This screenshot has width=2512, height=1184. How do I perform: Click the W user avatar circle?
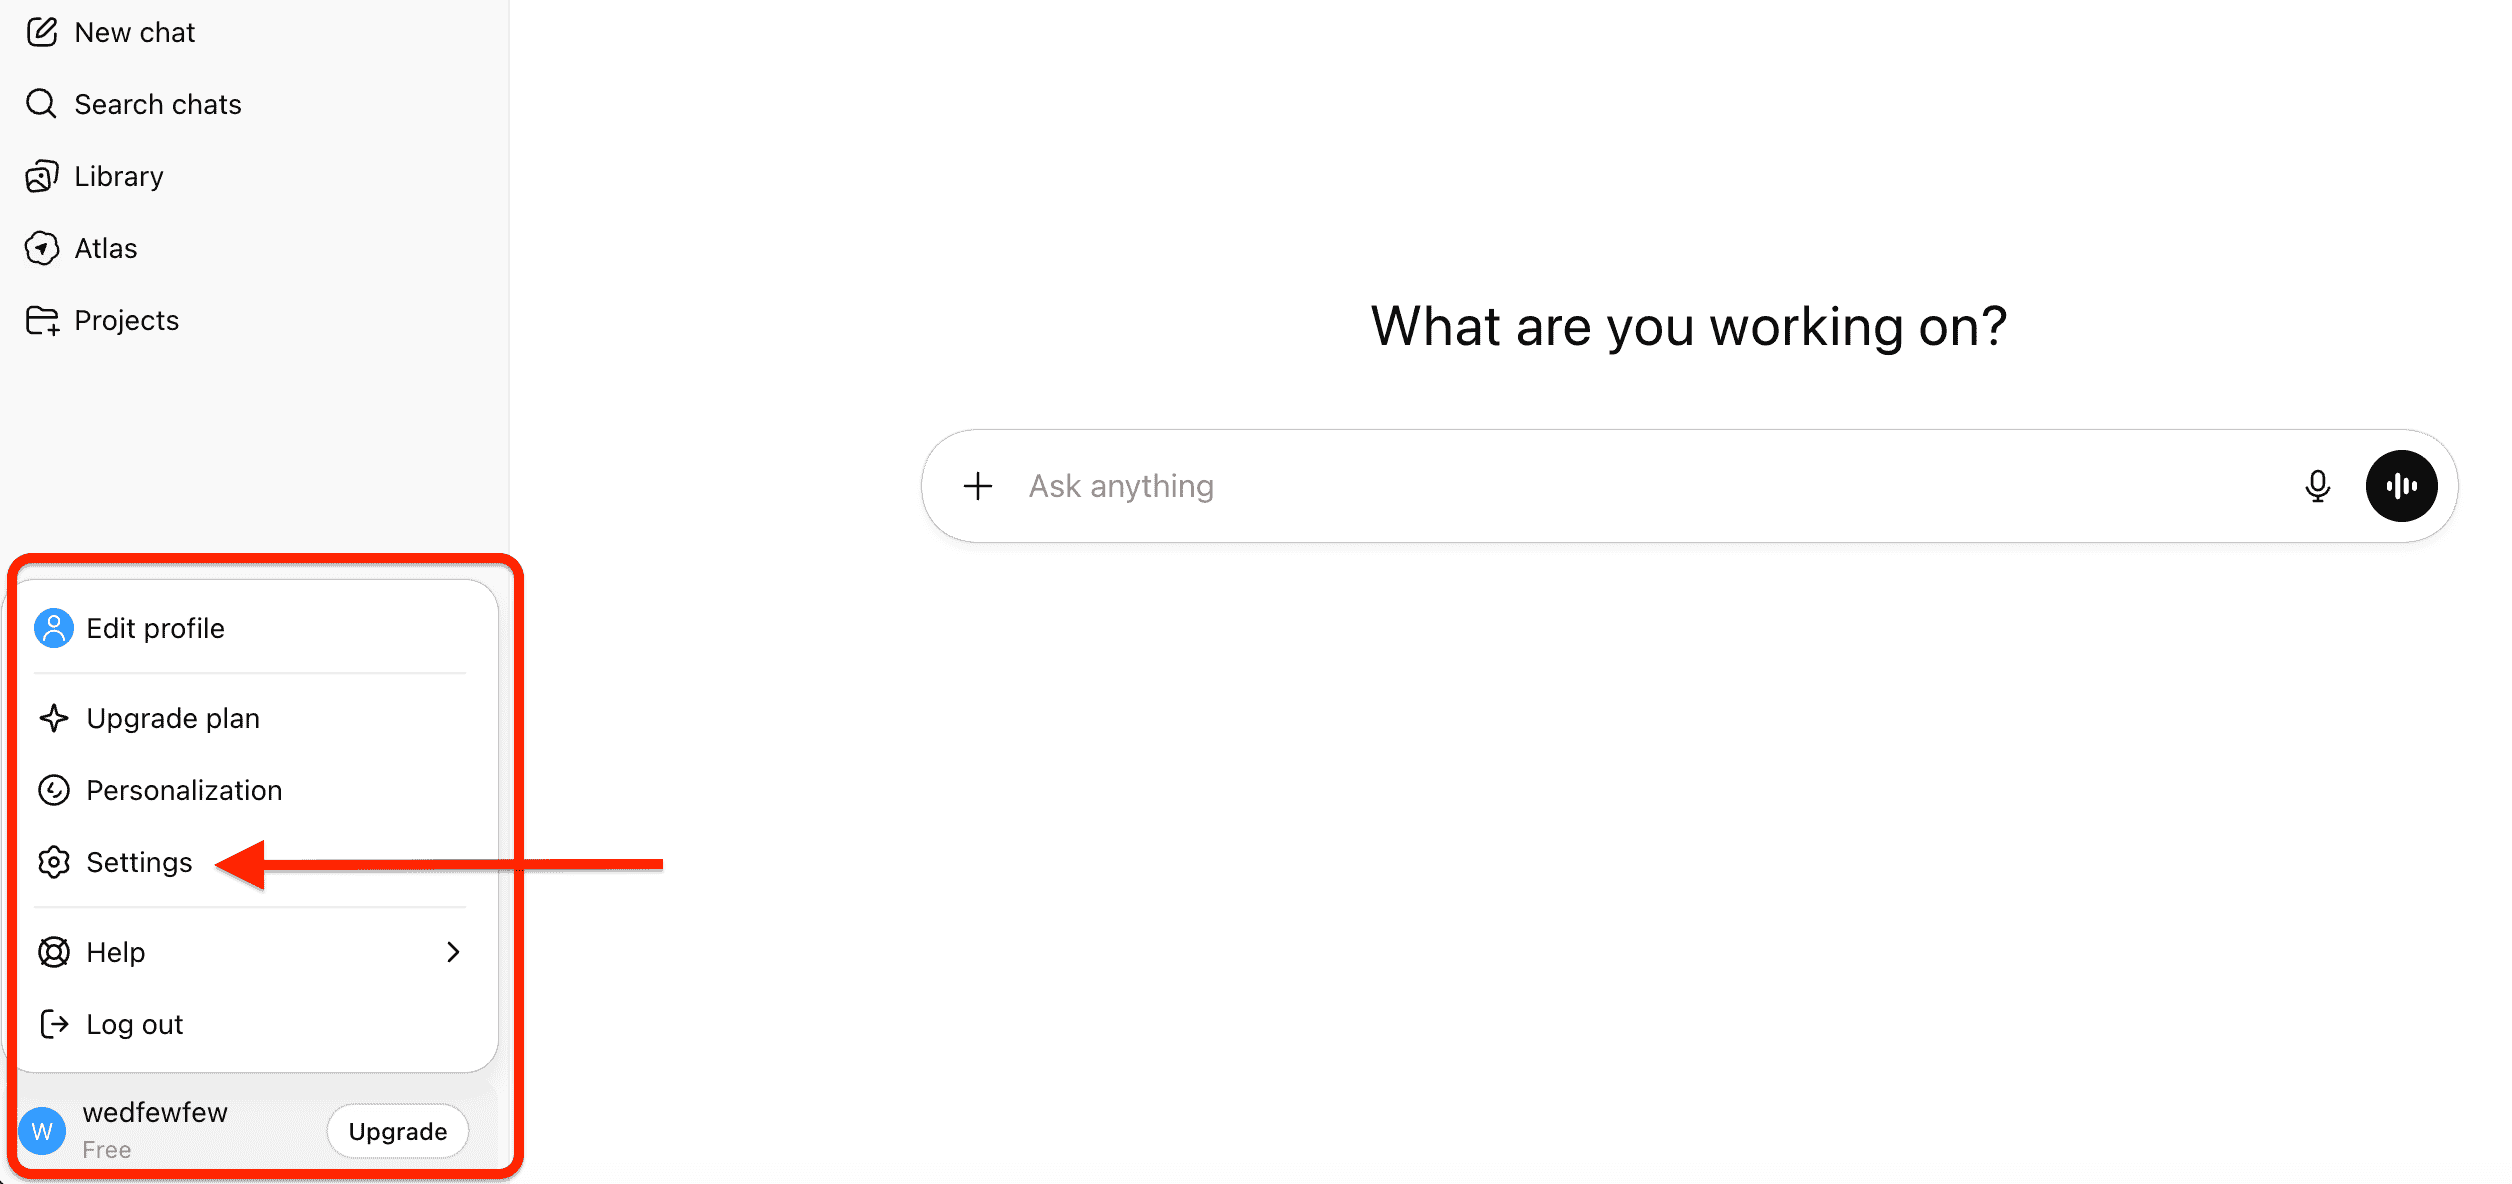(x=42, y=1131)
